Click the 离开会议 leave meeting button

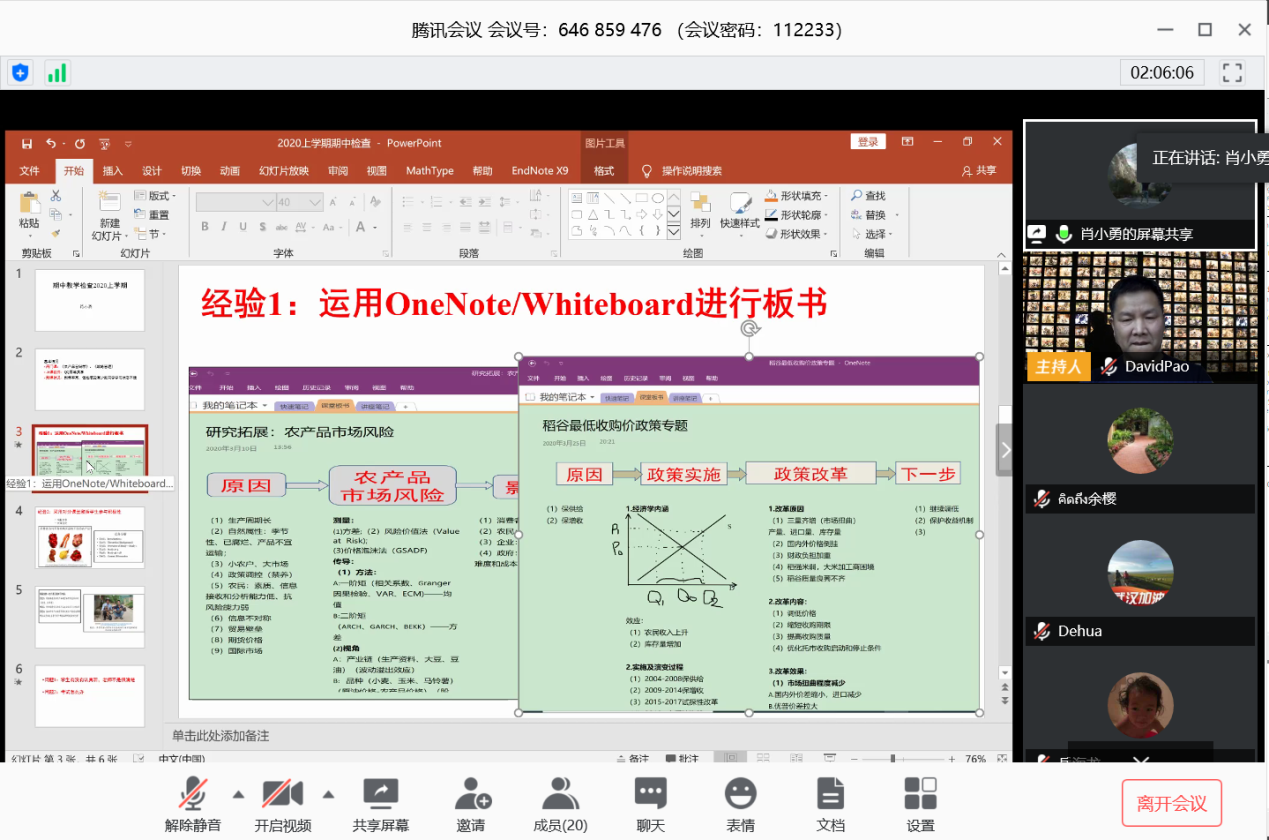[1172, 803]
